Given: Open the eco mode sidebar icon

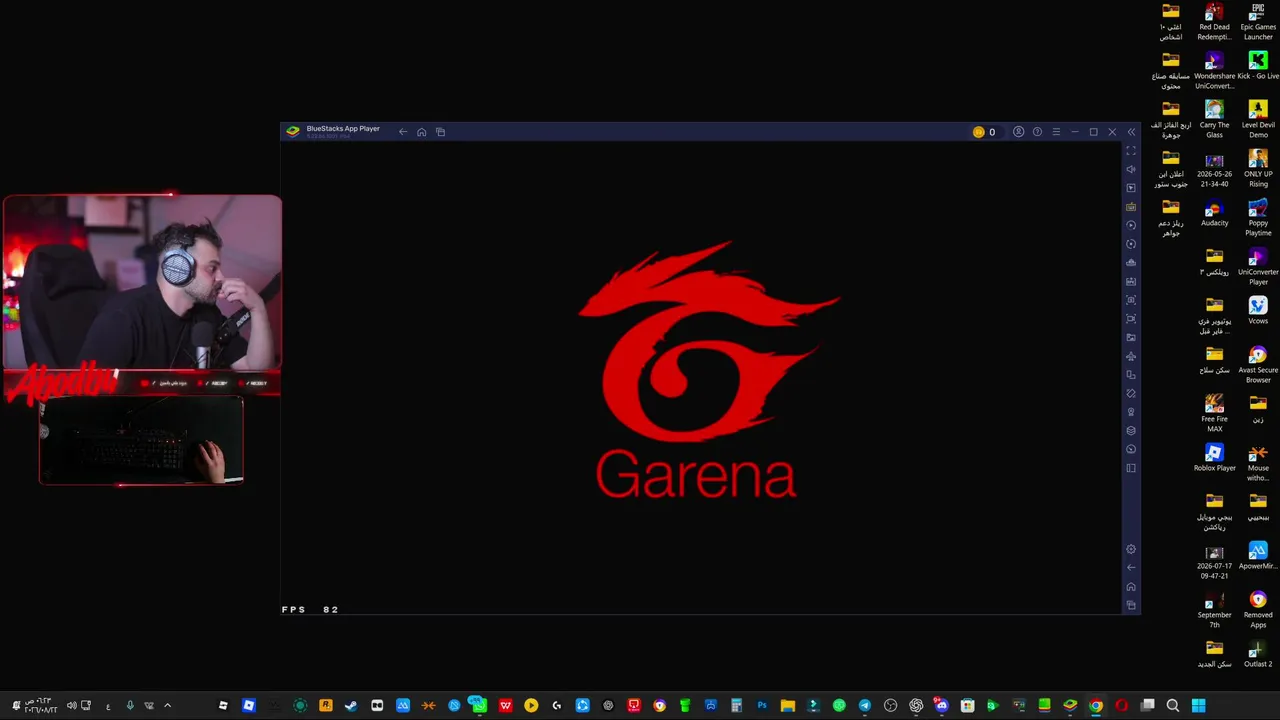Looking at the screenshot, I should [x=1131, y=412].
